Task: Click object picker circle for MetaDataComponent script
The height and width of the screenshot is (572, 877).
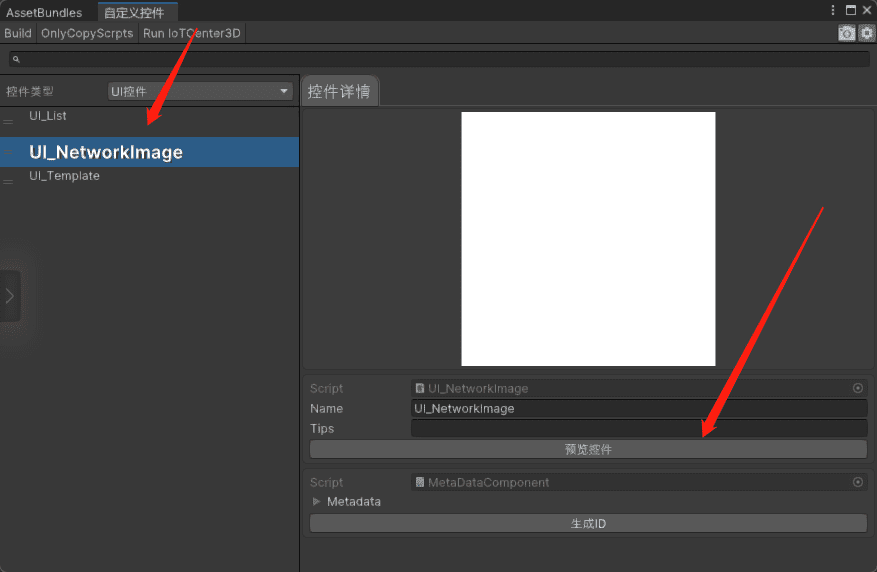Action: tap(857, 482)
